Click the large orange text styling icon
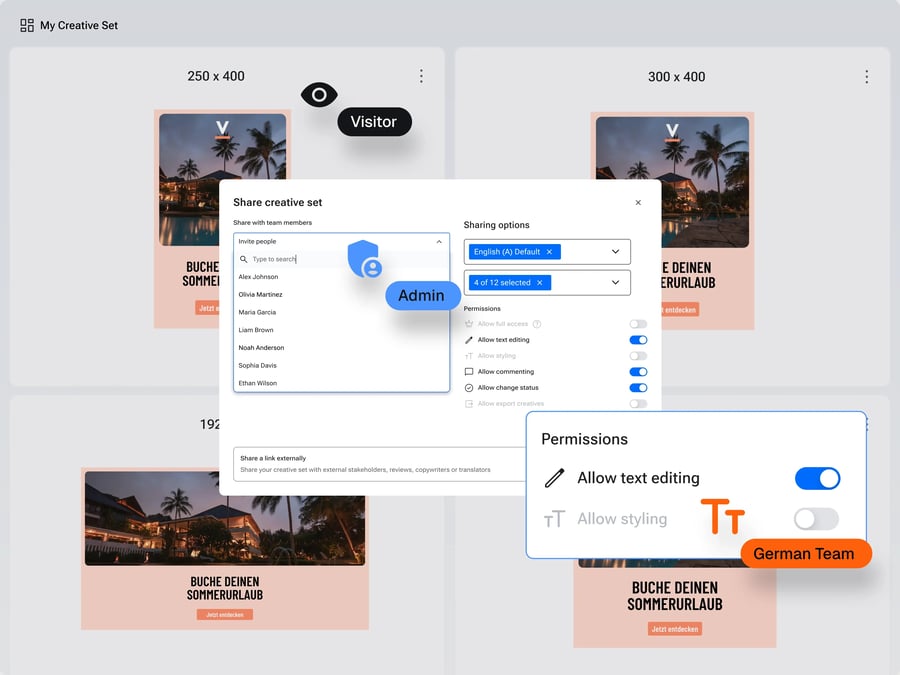900x675 pixels. click(722, 517)
